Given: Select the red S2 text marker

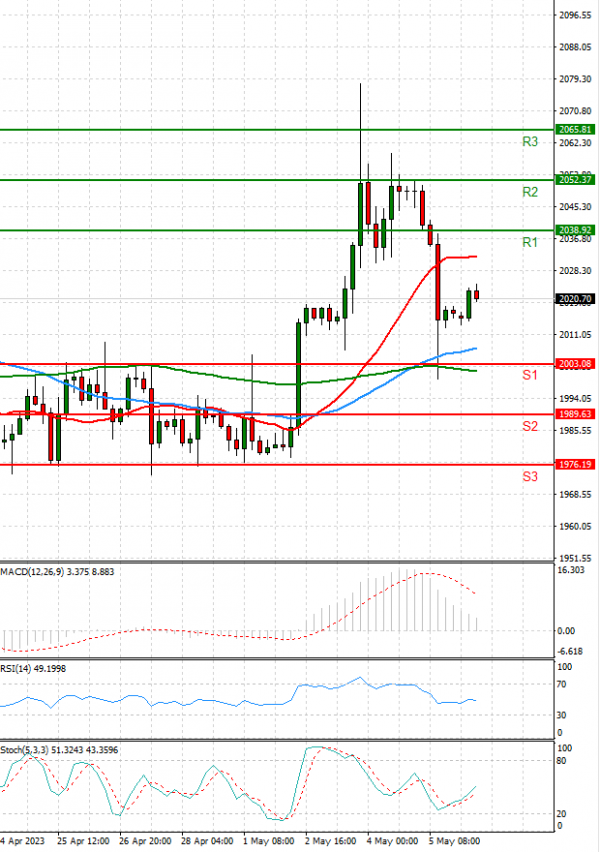Looking at the screenshot, I should (530, 426).
